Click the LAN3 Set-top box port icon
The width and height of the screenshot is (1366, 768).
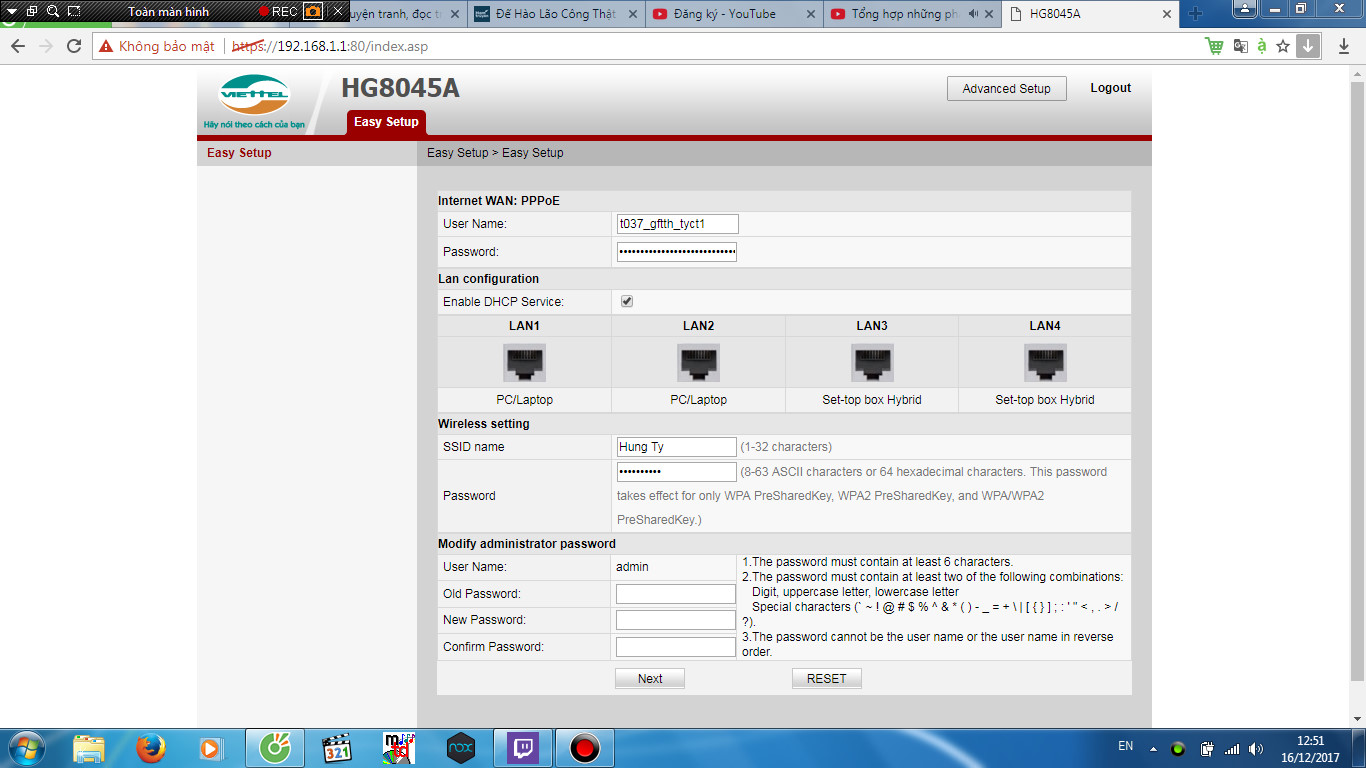click(871, 362)
